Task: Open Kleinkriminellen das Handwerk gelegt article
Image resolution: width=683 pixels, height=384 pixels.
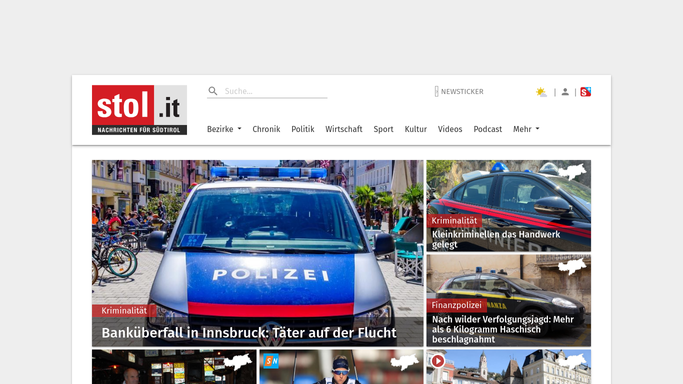Action: point(496,239)
